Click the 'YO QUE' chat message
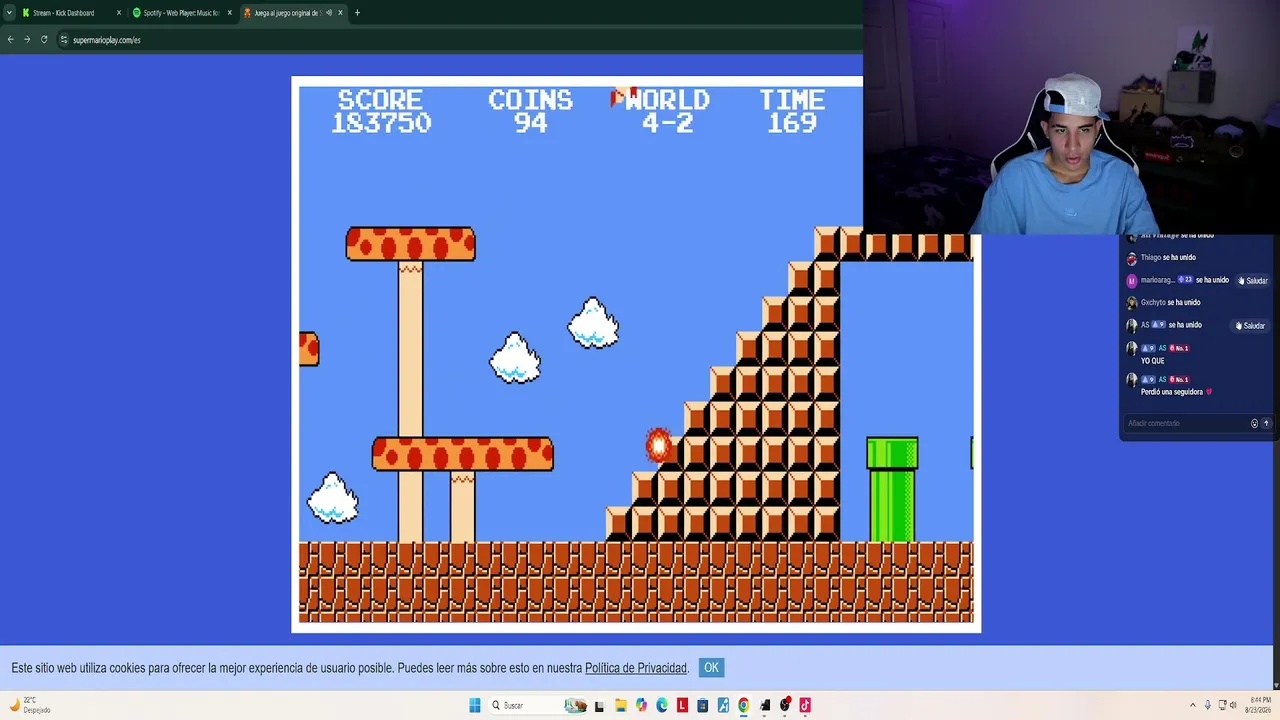The width and height of the screenshot is (1280, 720). pyautogui.click(x=1153, y=361)
